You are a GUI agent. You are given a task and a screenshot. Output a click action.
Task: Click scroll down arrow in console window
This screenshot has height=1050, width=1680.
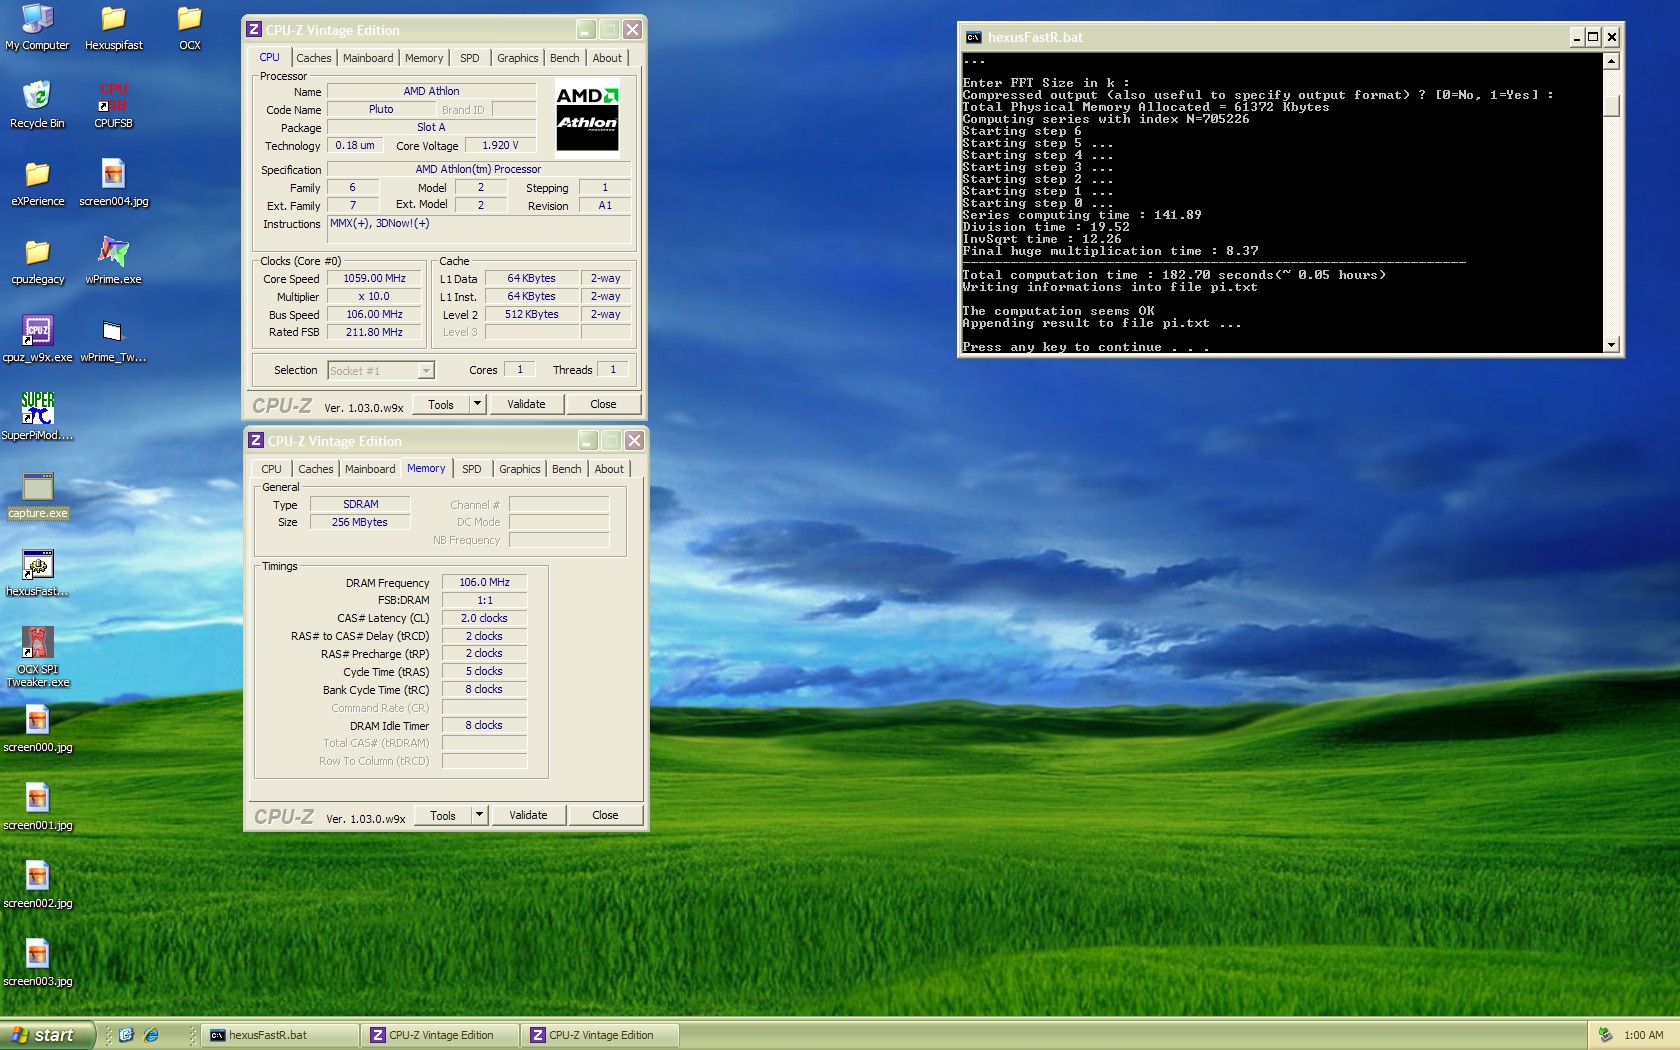[1611, 344]
